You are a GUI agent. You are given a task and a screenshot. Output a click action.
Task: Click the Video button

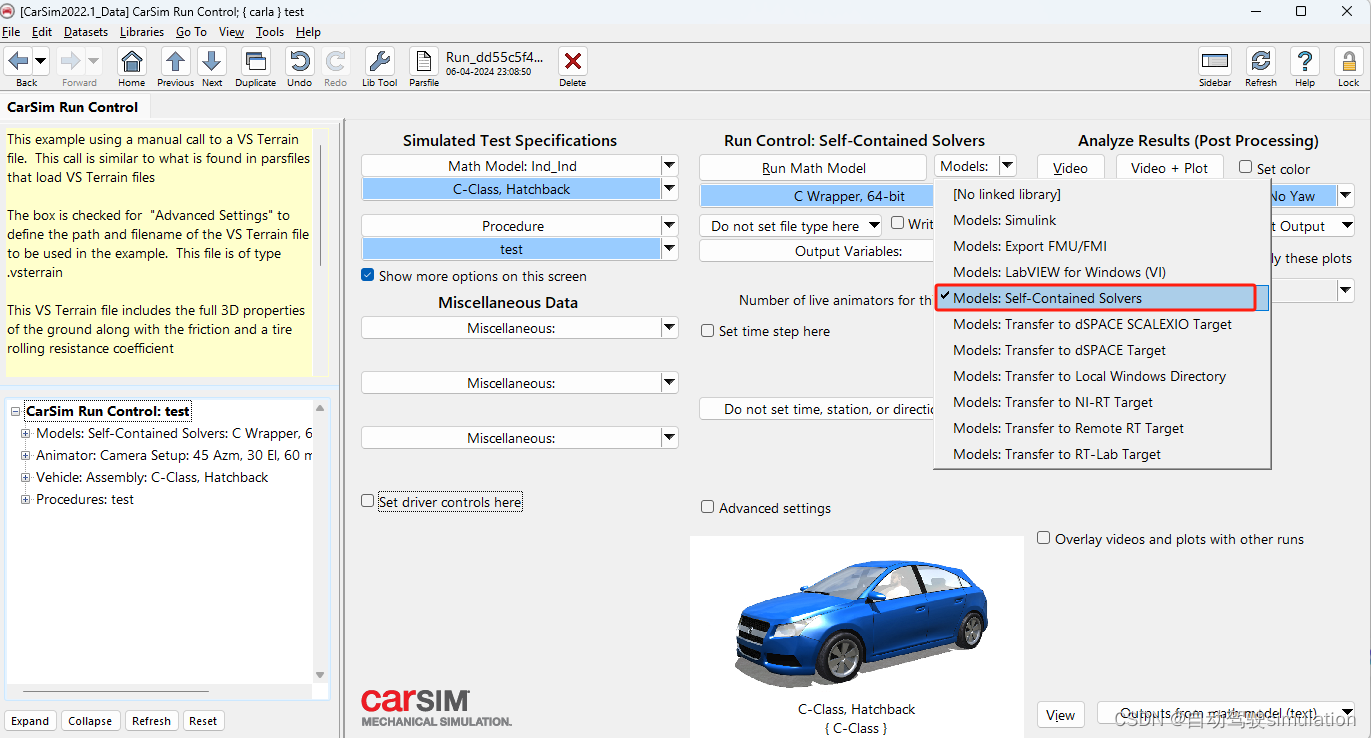click(1070, 168)
